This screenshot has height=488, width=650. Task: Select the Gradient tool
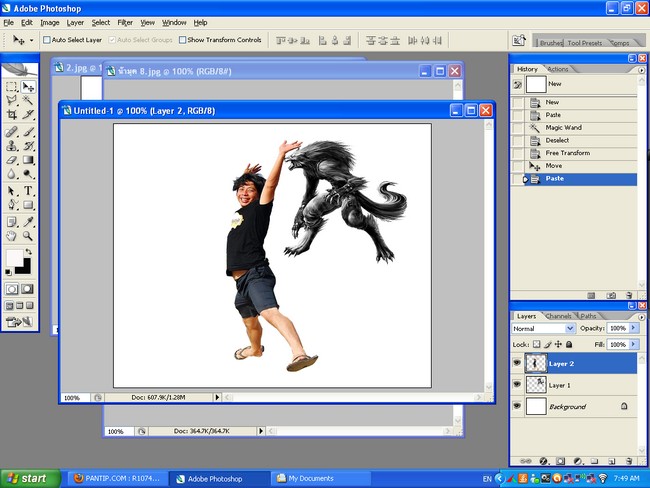click(28, 160)
